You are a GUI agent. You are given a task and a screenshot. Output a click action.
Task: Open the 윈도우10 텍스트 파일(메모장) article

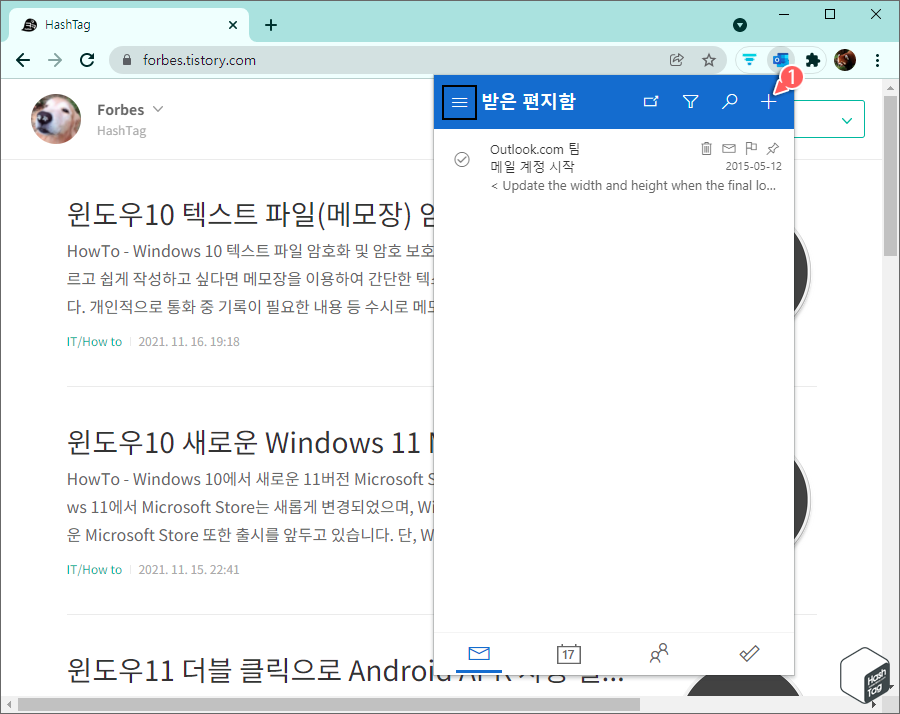click(x=250, y=214)
